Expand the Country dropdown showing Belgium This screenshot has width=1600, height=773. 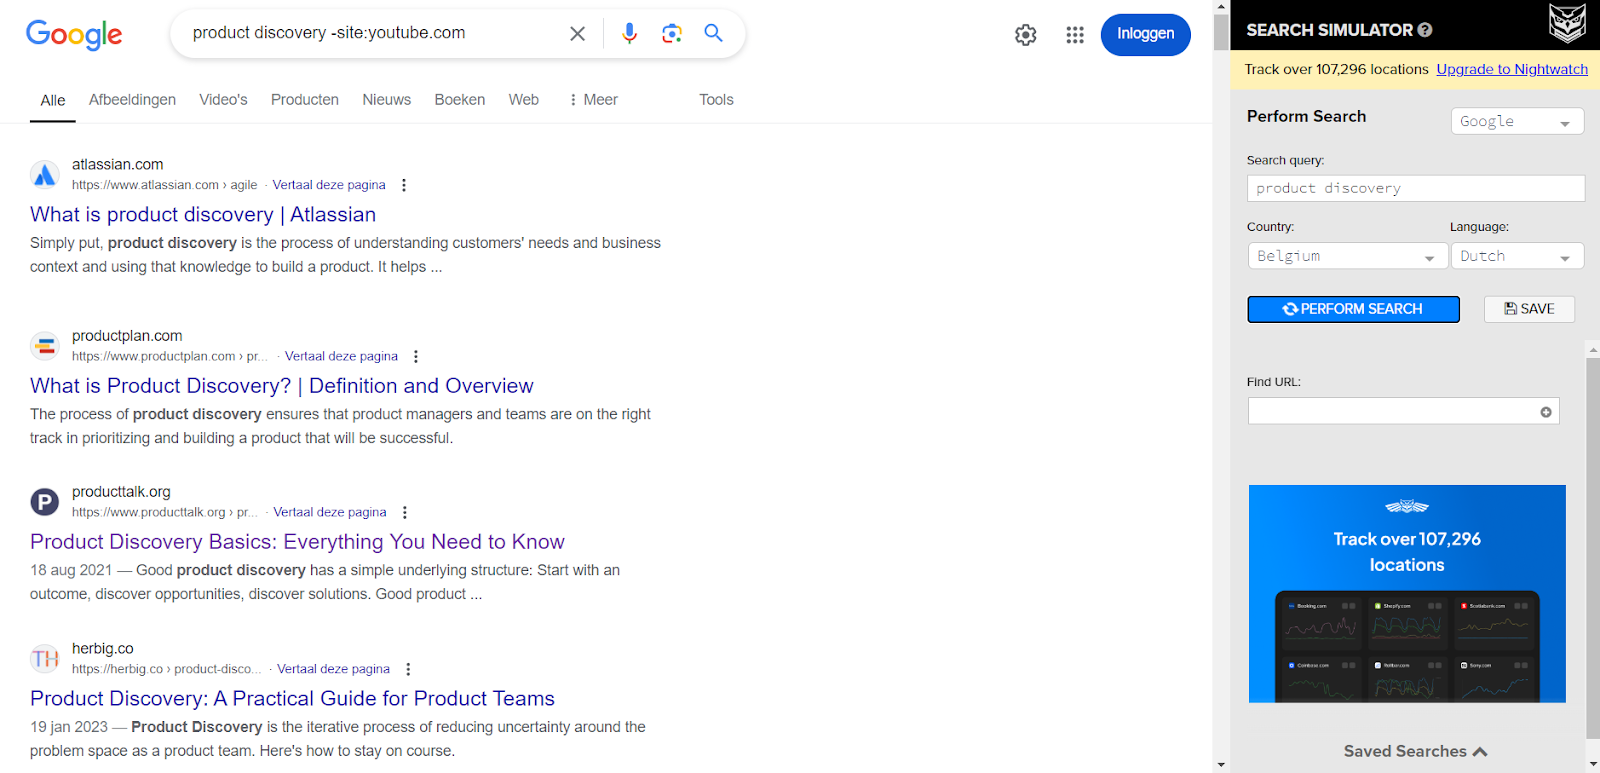pyautogui.click(x=1347, y=256)
